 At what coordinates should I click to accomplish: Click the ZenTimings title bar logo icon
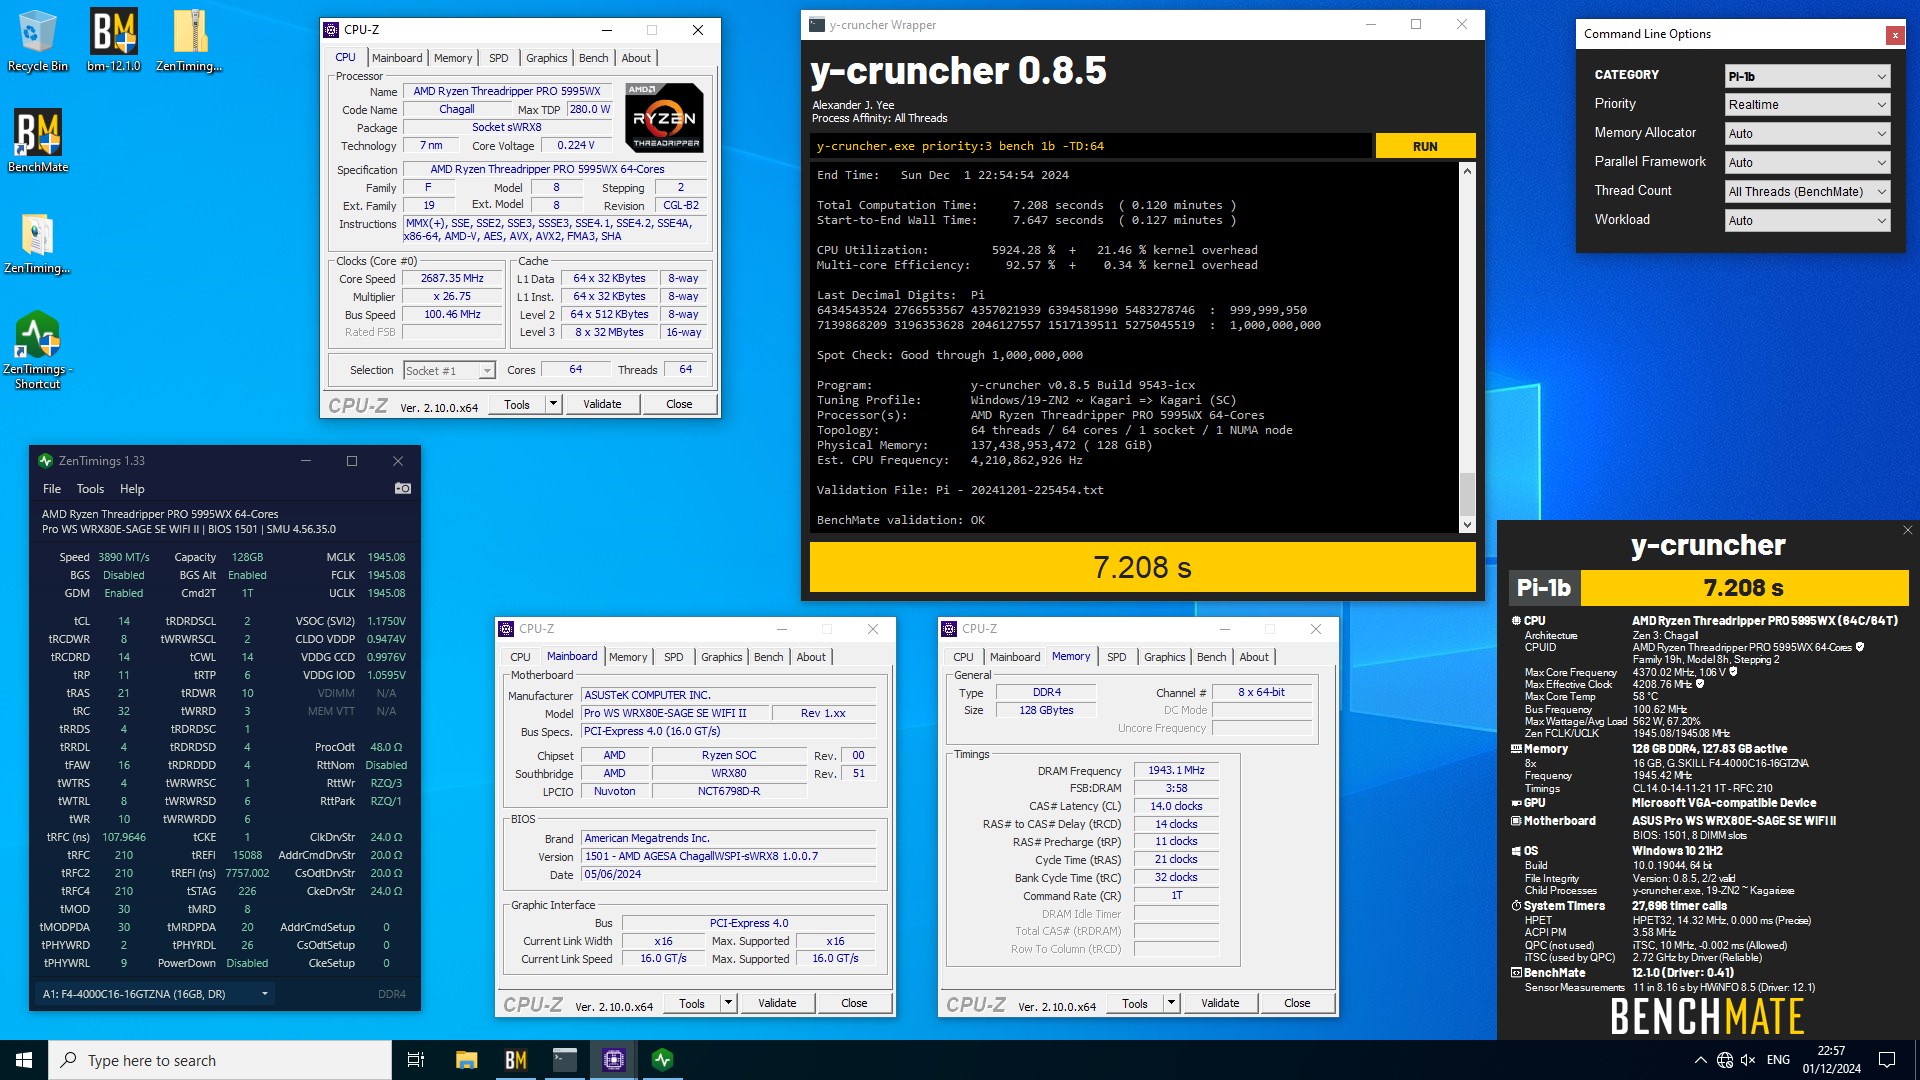(x=45, y=461)
